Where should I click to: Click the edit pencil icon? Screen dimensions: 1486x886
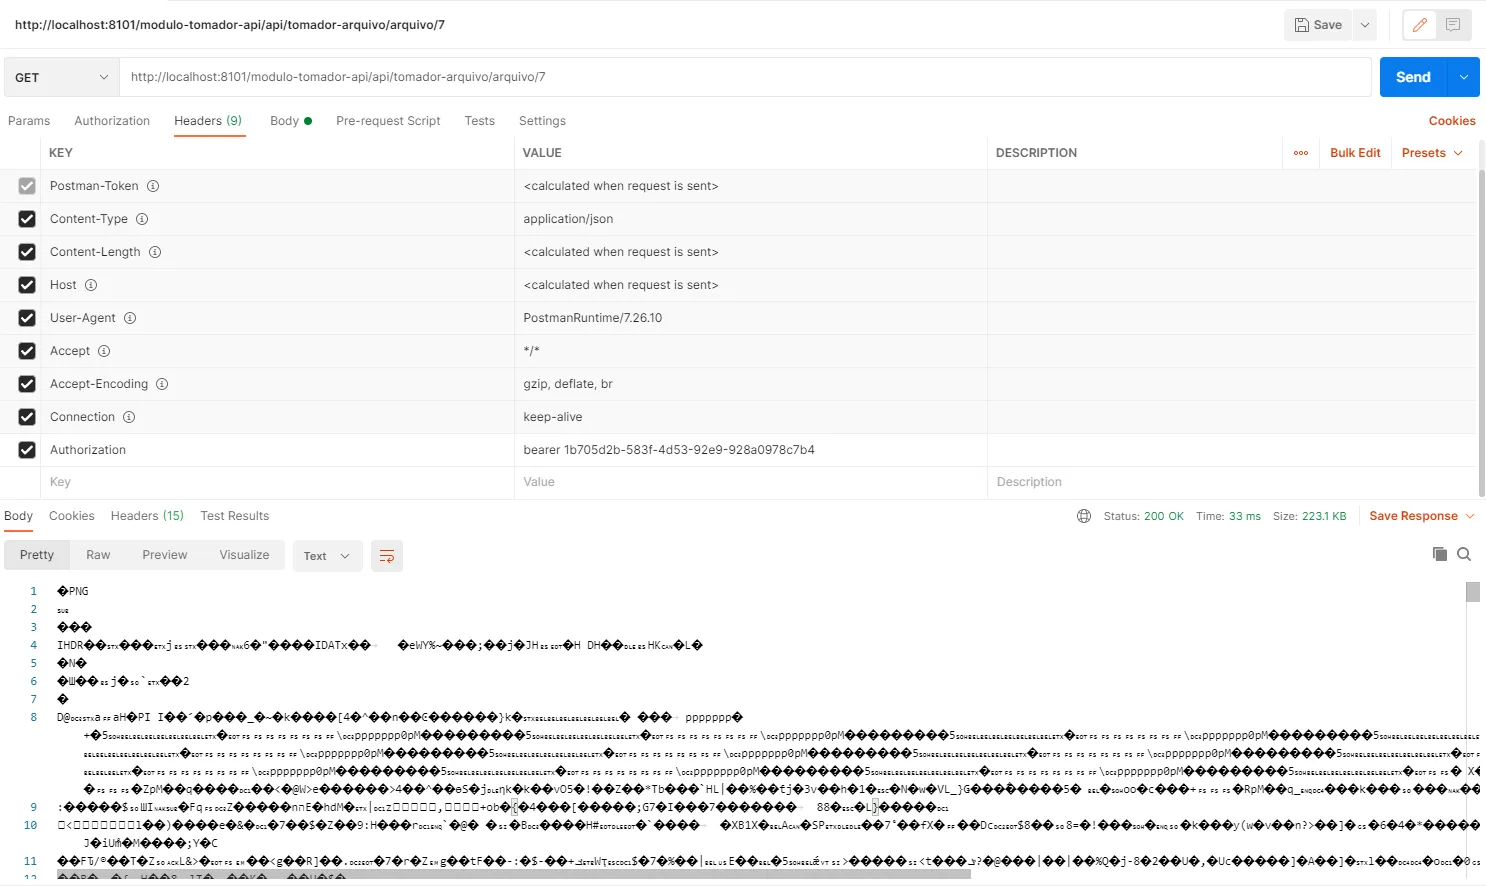click(x=1419, y=25)
